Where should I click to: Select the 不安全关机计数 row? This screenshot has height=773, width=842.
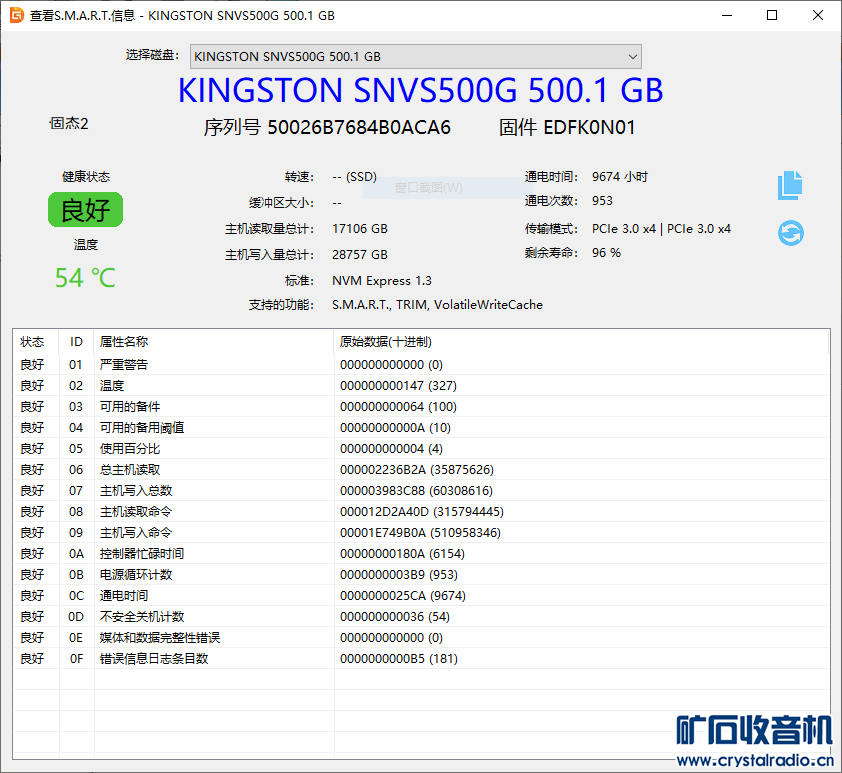[142, 617]
